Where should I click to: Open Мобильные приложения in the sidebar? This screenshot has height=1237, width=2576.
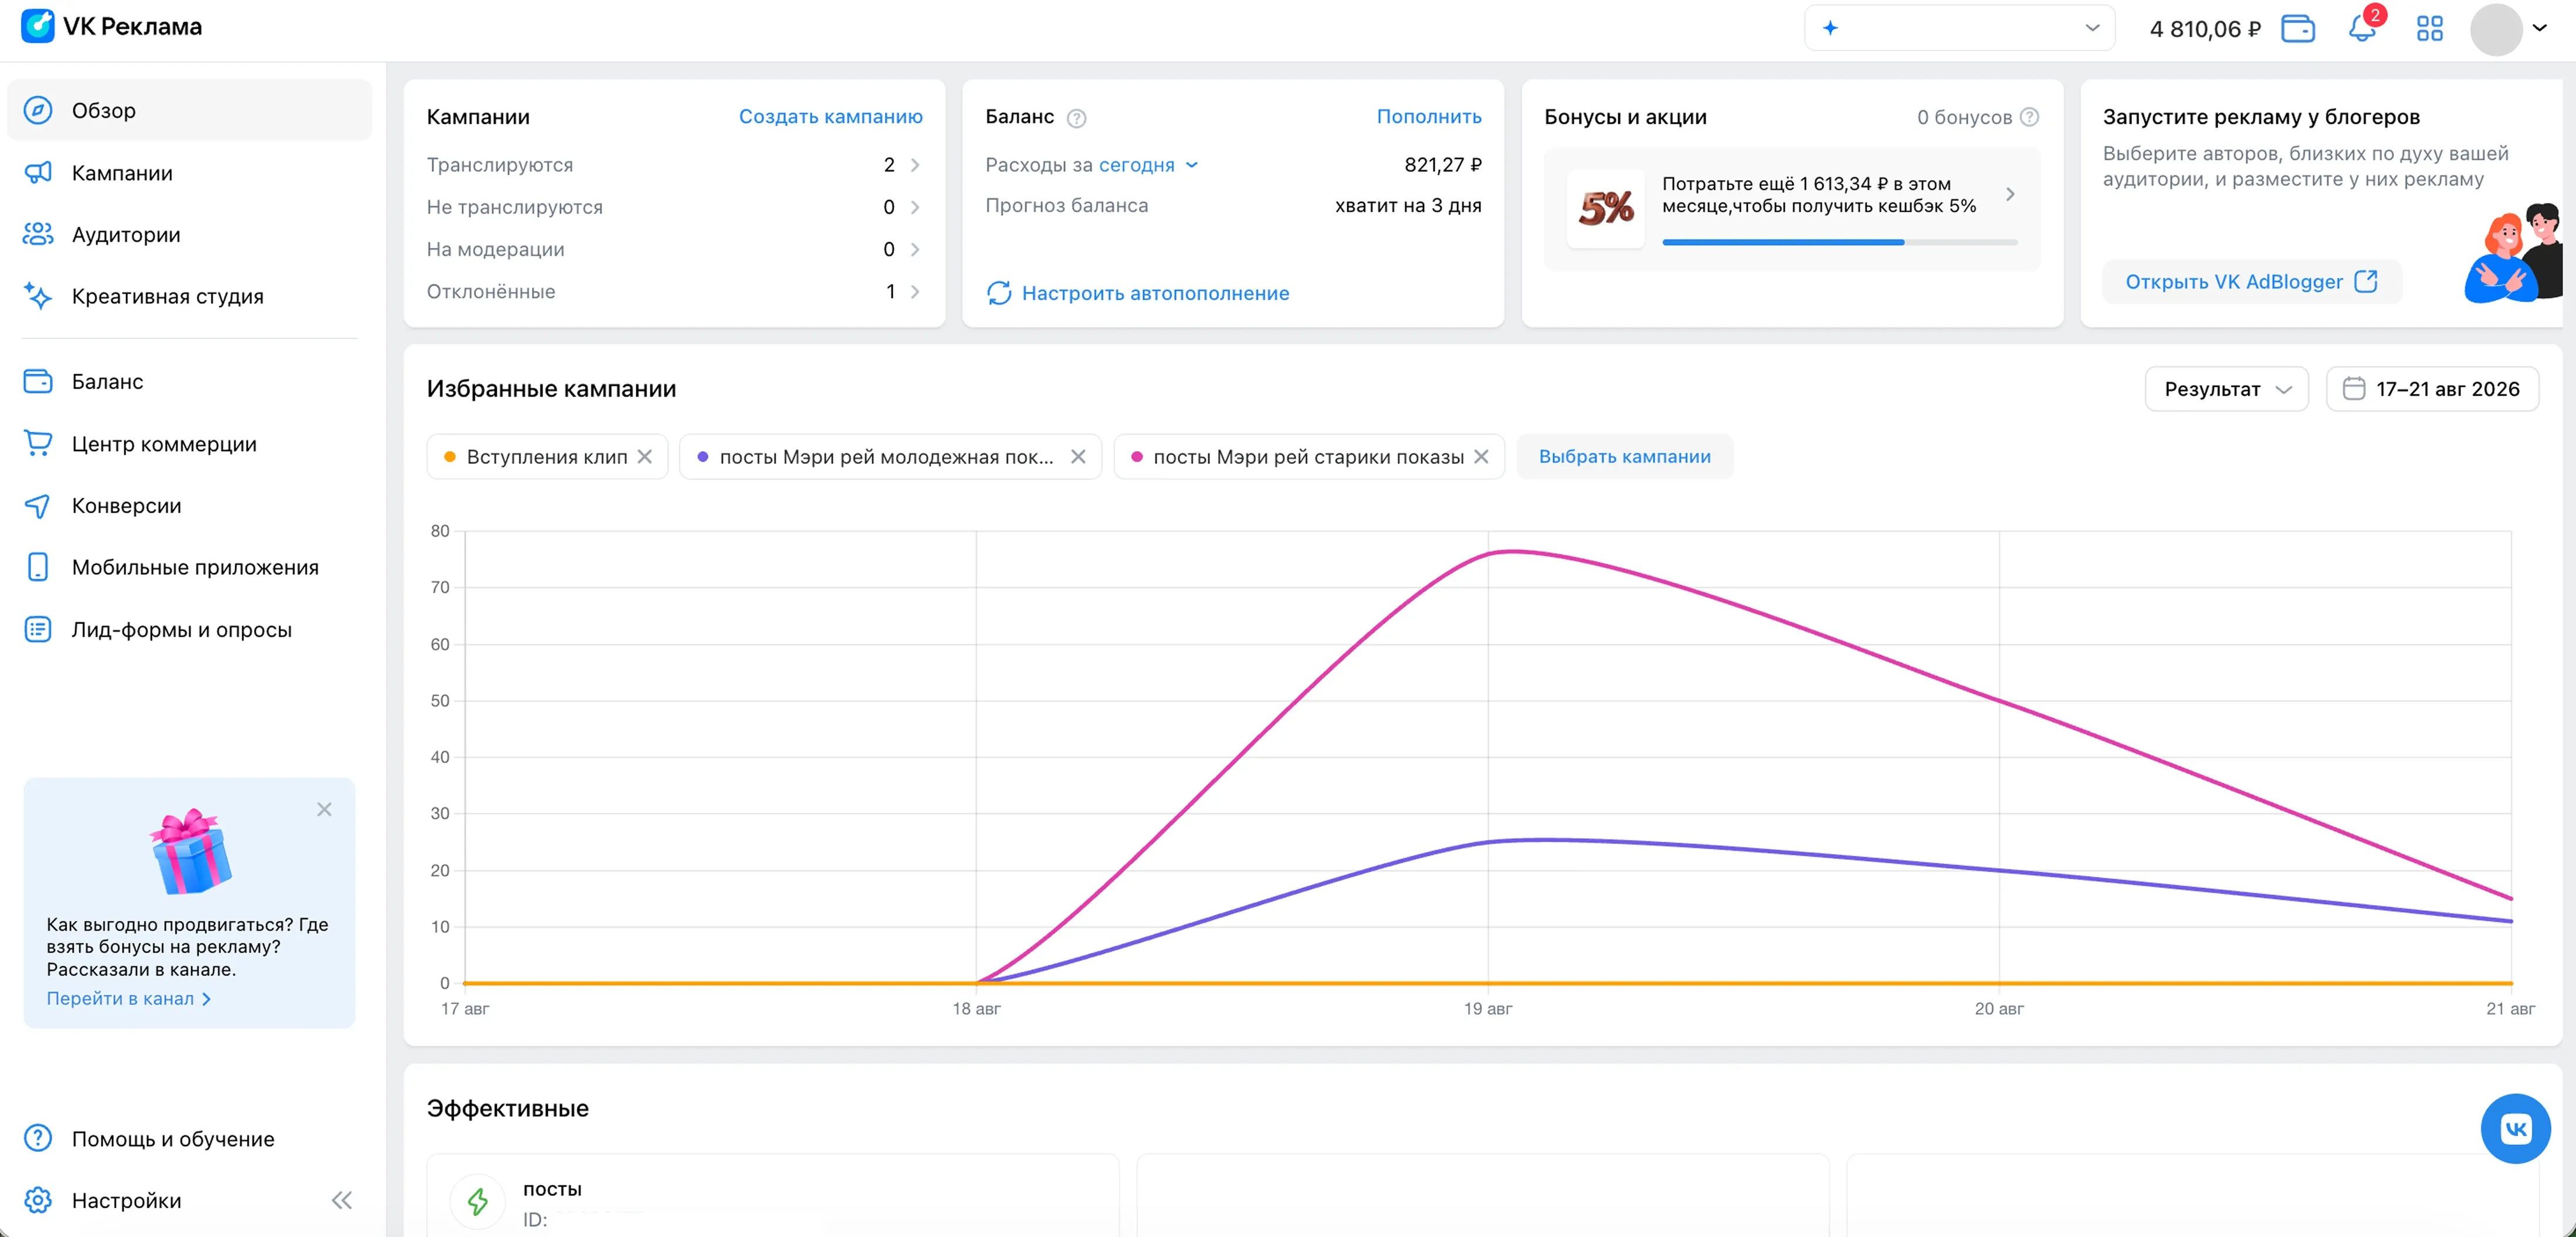point(190,567)
